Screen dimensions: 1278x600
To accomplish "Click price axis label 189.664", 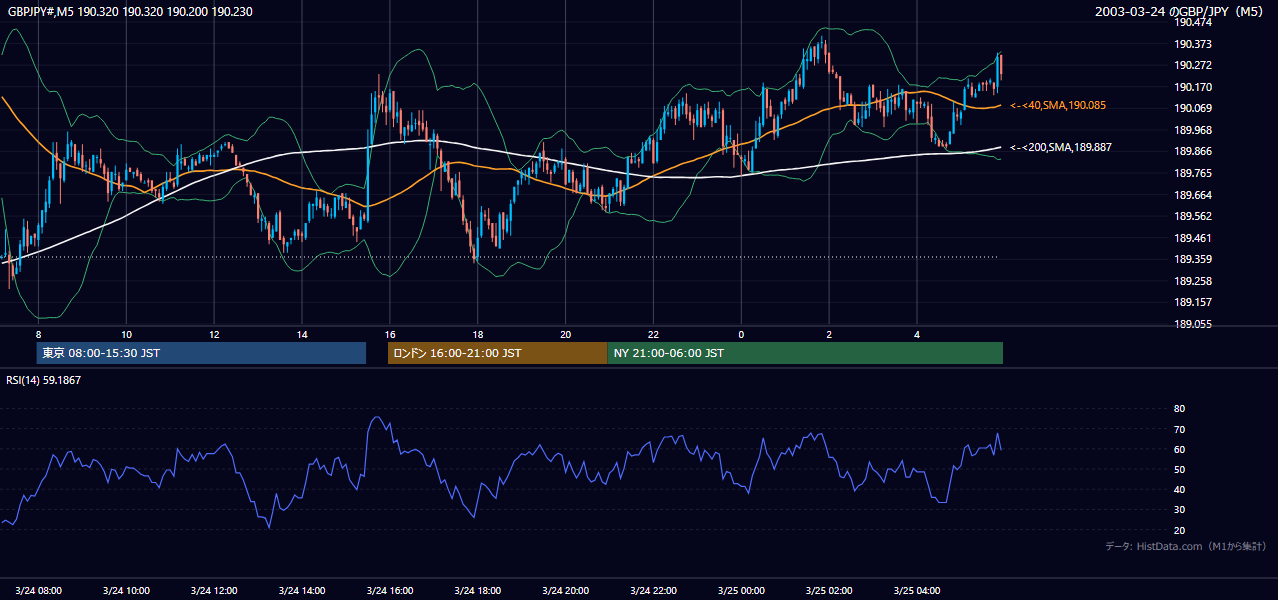I will point(1192,195).
